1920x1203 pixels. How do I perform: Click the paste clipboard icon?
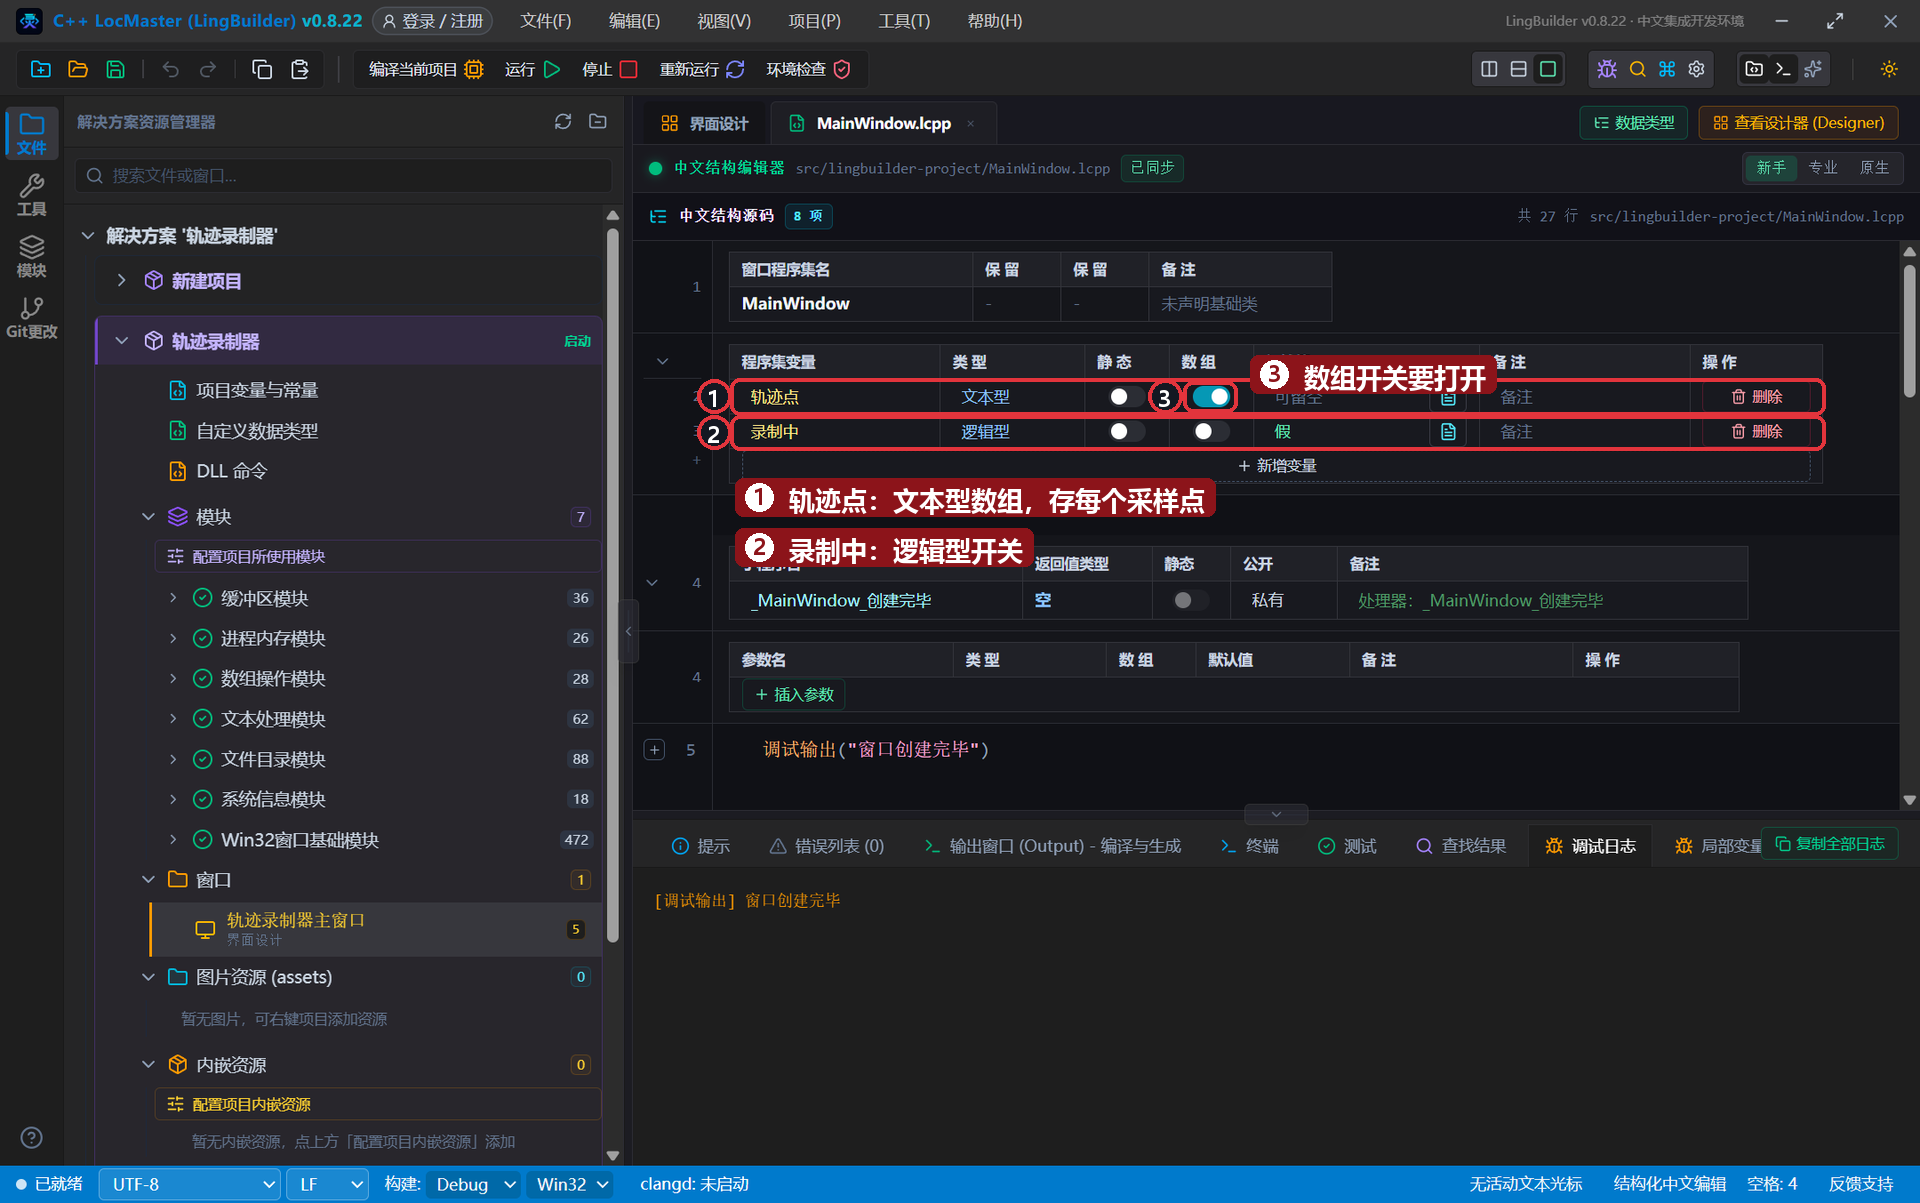(x=299, y=69)
